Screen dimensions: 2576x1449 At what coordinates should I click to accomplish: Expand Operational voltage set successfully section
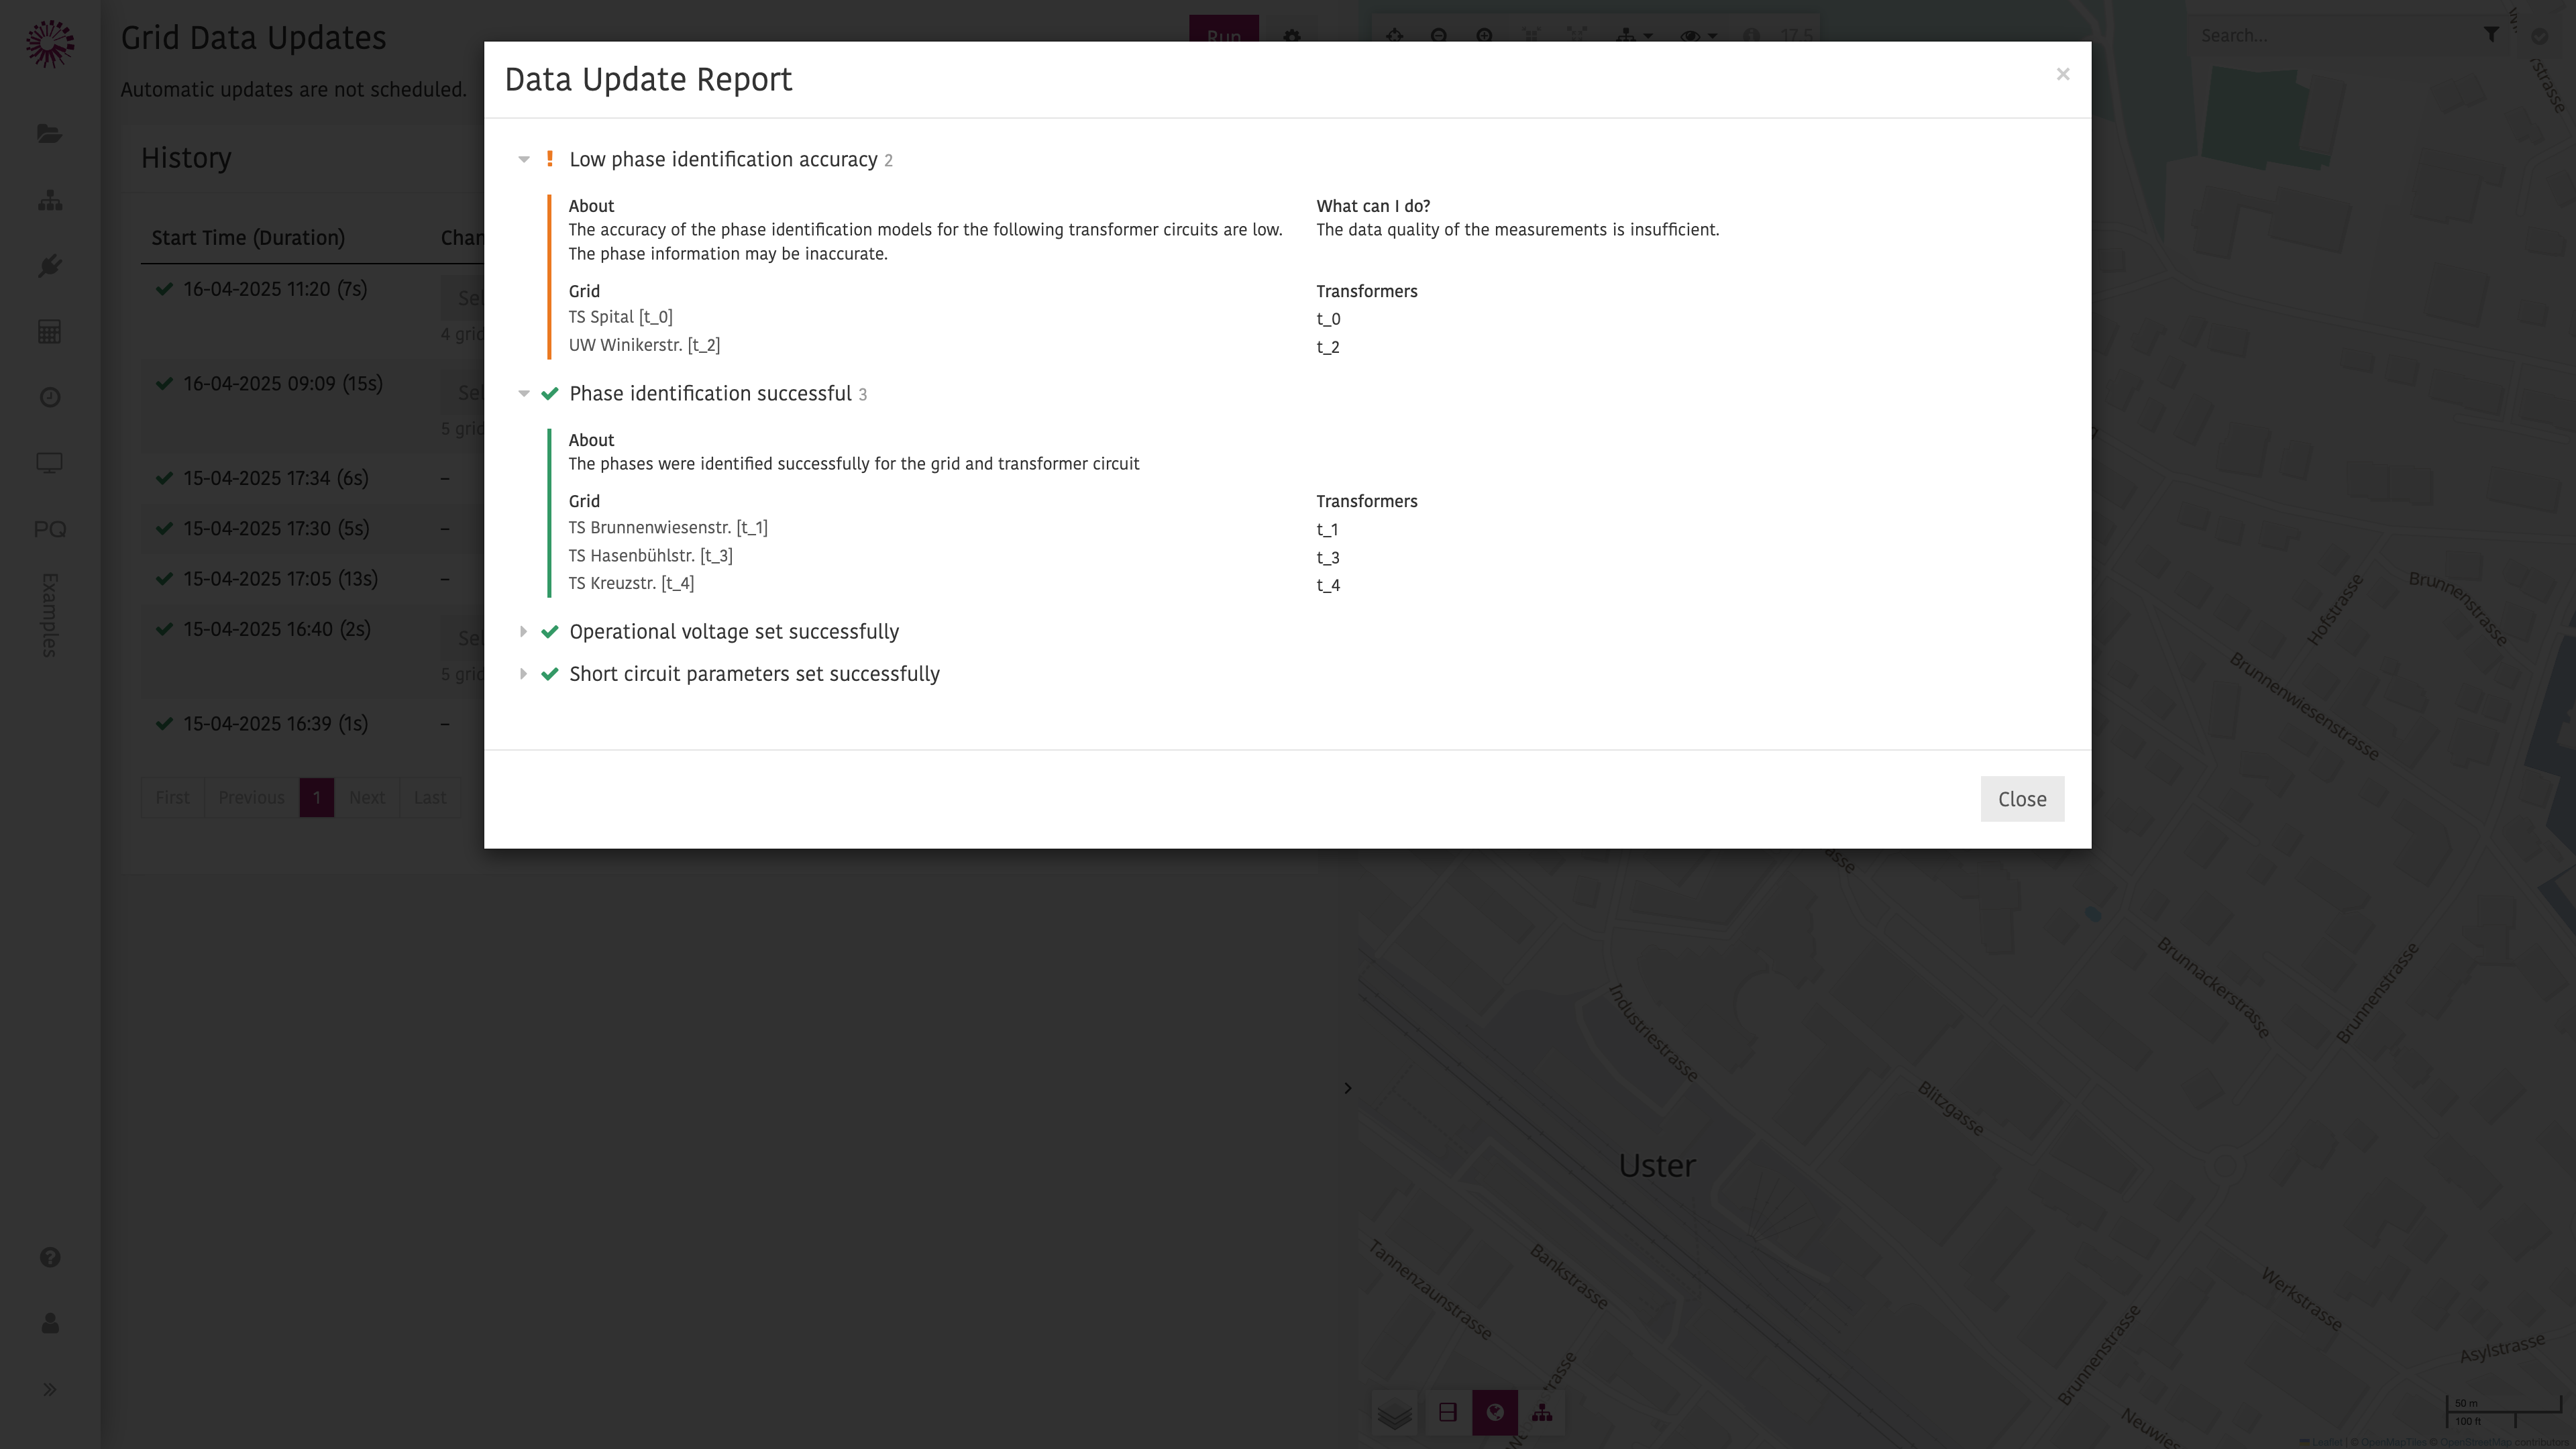[523, 631]
